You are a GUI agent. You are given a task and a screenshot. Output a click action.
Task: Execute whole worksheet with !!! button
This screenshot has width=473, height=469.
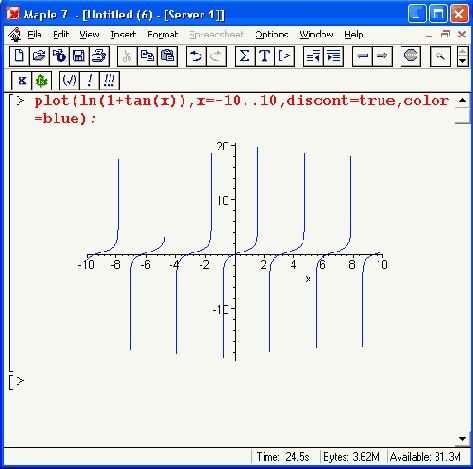coord(109,80)
